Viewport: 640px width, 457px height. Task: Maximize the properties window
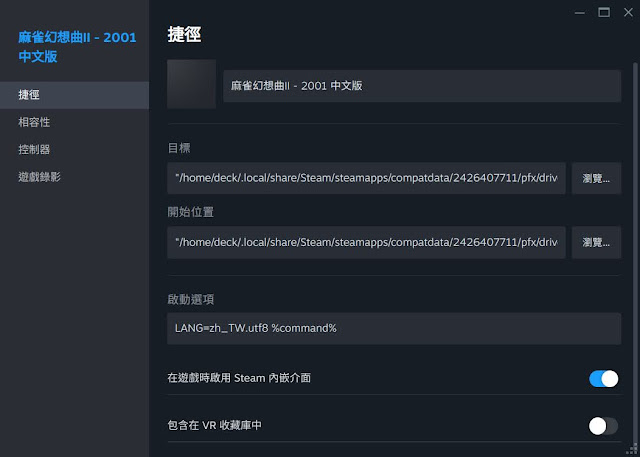tap(604, 13)
